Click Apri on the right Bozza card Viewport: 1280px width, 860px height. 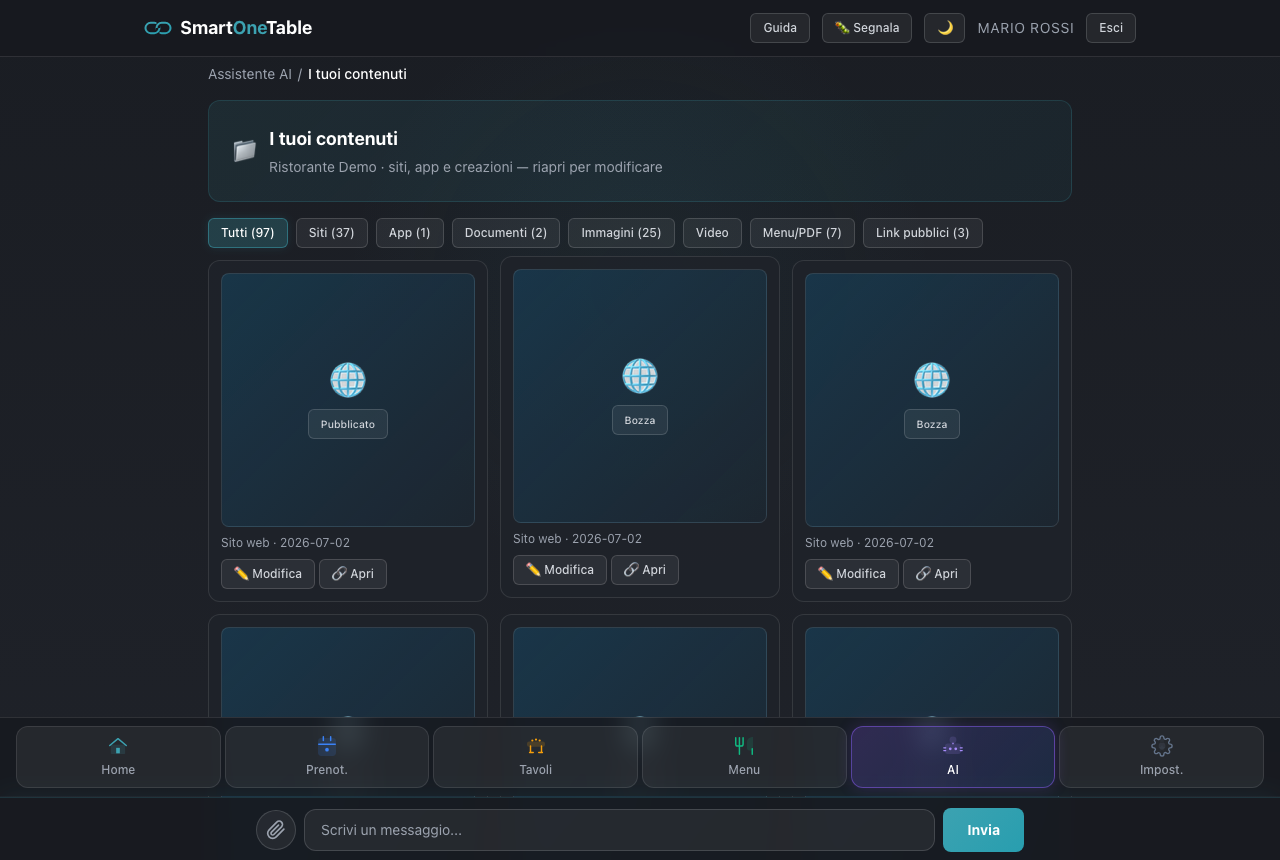[x=937, y=574]
